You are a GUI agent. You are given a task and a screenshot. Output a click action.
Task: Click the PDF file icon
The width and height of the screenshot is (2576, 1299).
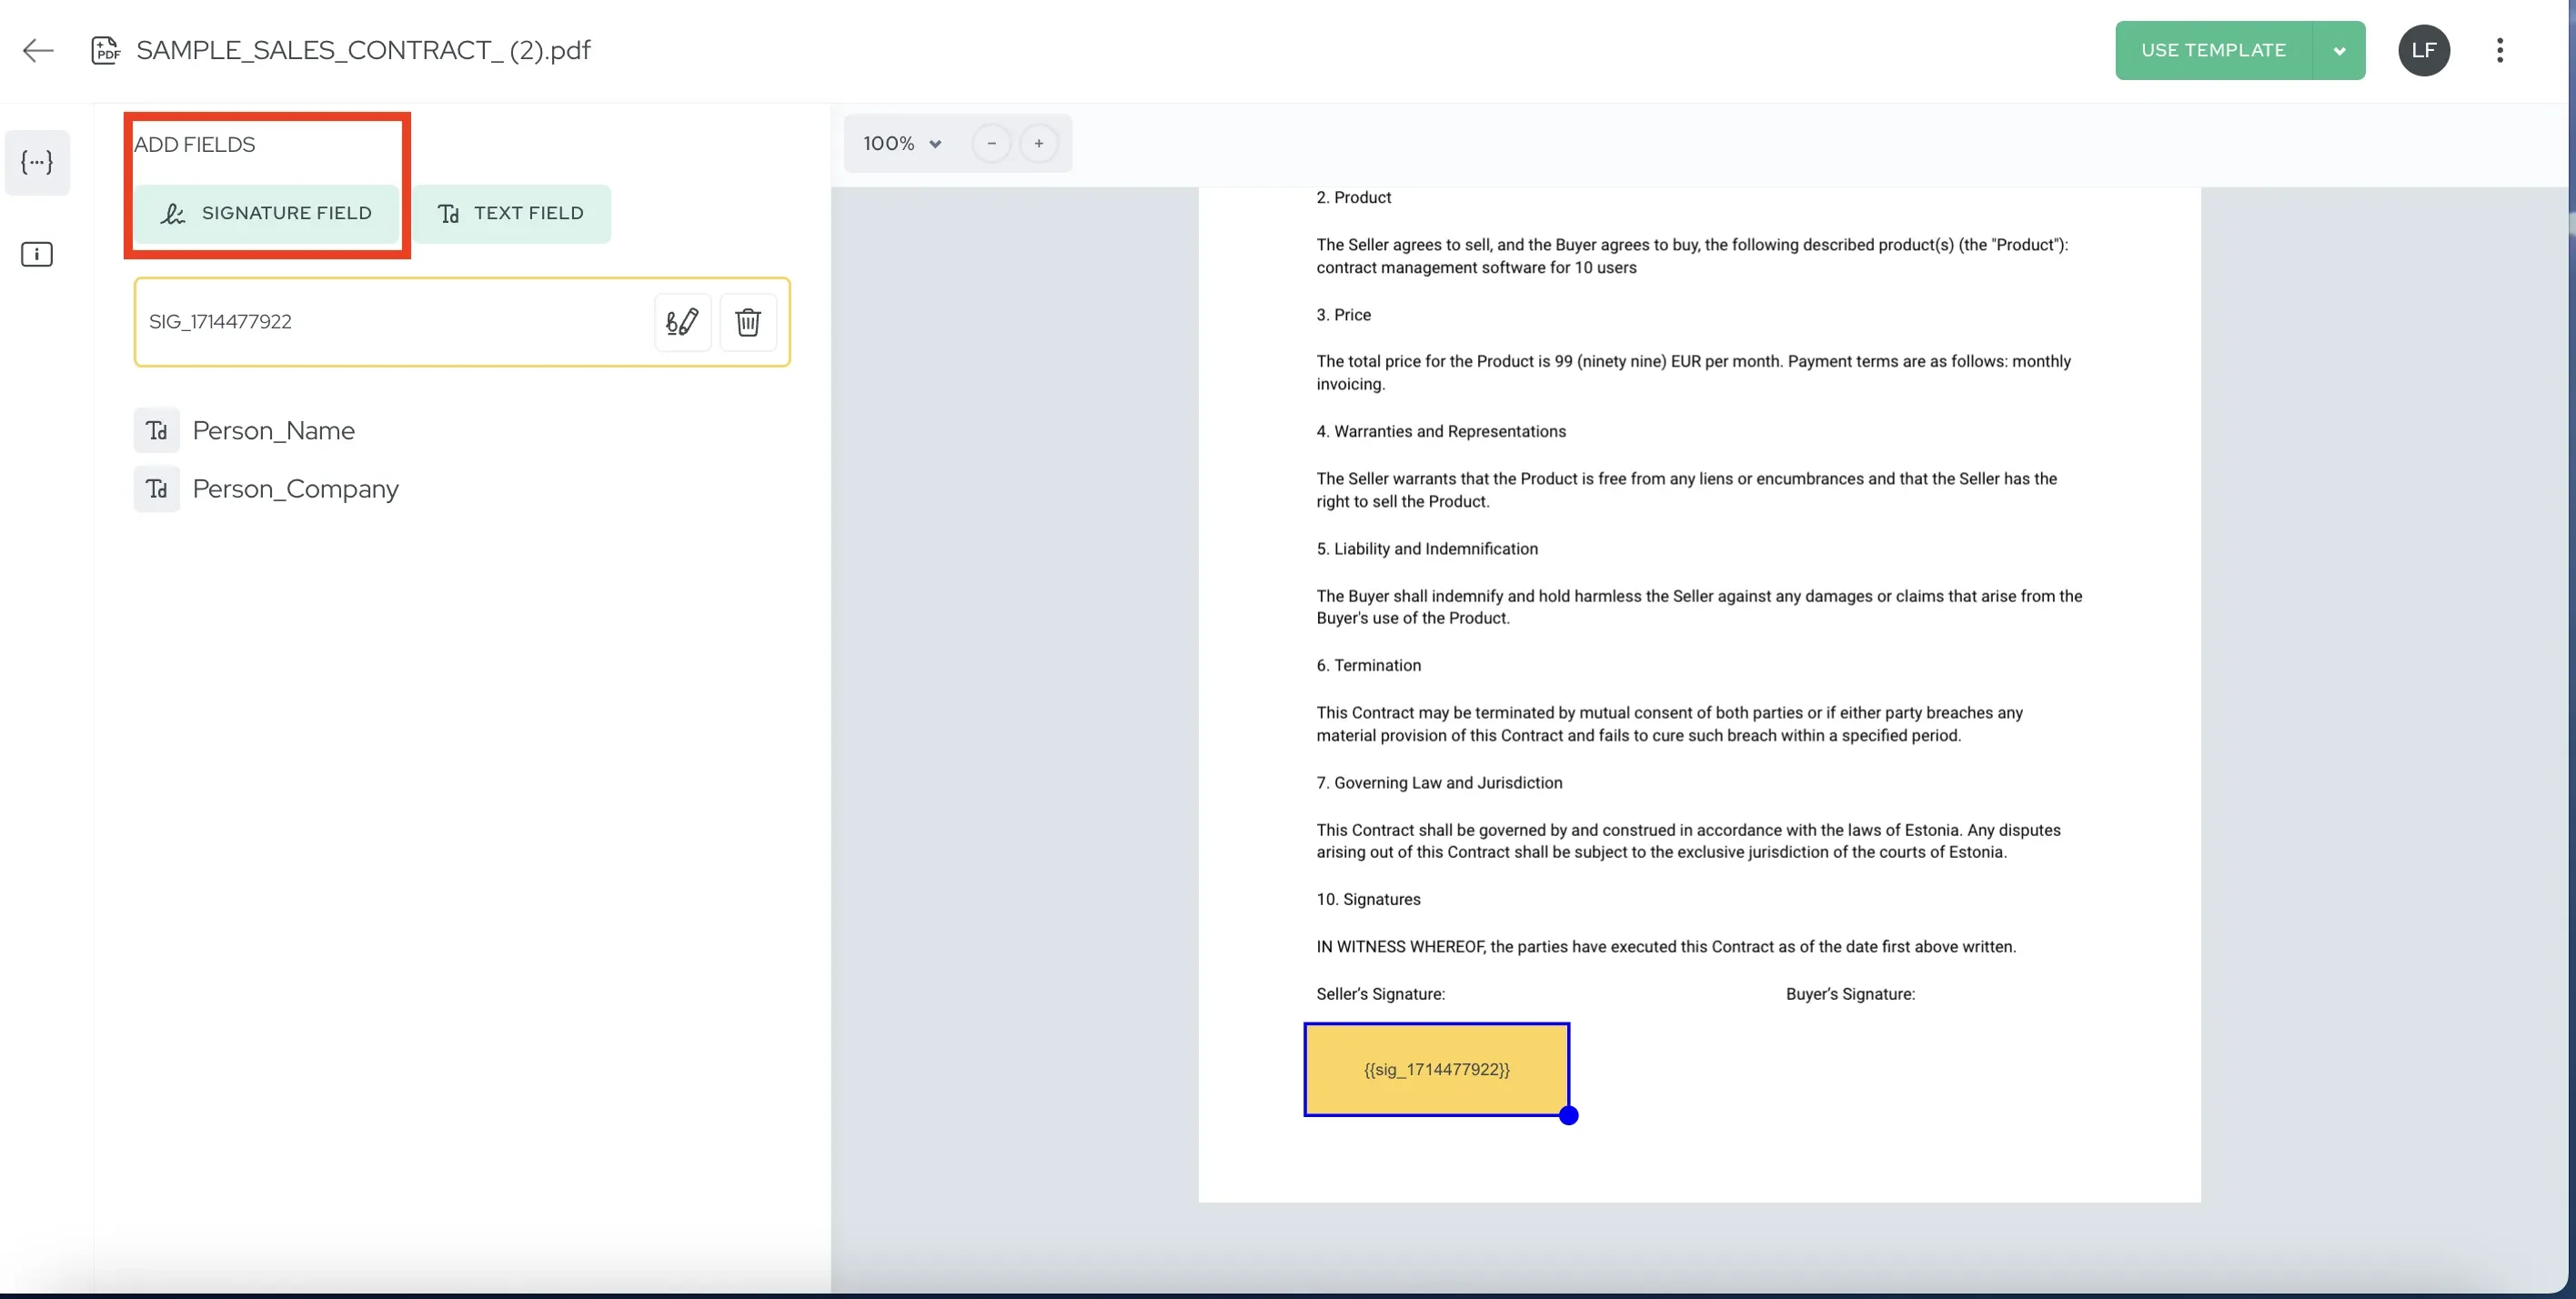pyautogui.click(x=105, y=50)
